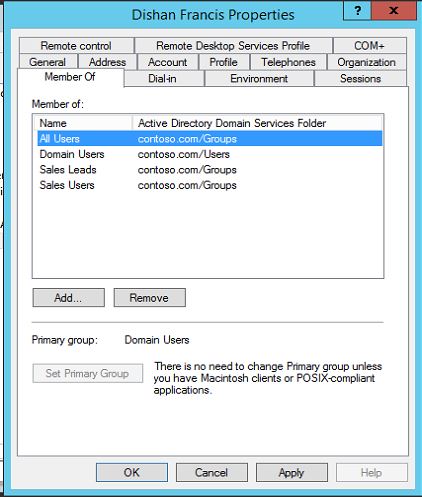Select the Domain Users group row
Image resolution: width=422 pixels, height=497 pixels.
[210, 154]
